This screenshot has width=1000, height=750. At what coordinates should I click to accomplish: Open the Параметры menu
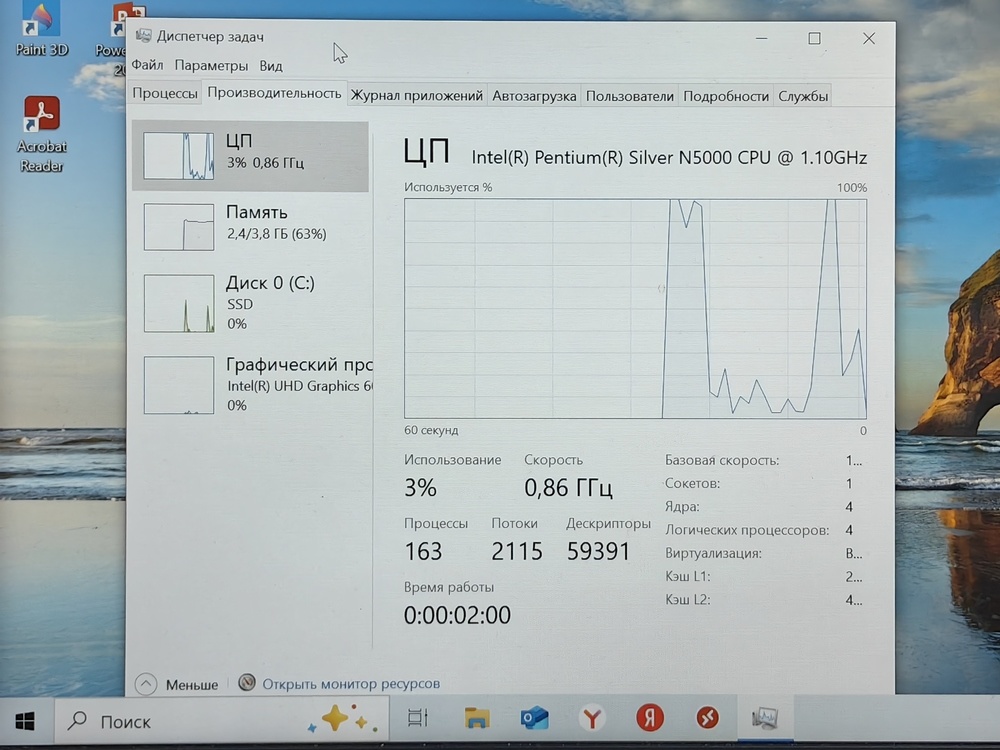pyautogui.click(x=211, y=66)
